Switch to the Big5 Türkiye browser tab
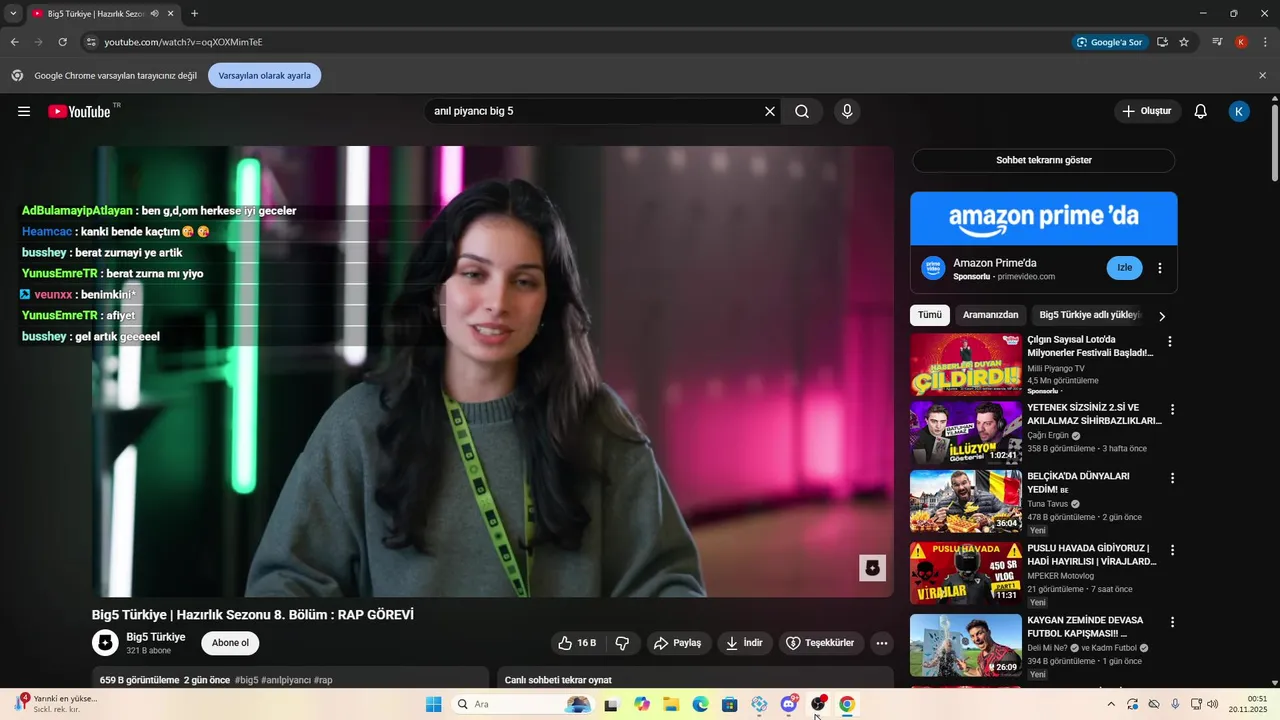The width and height of the screenshot is (1280, 720). 95,14
